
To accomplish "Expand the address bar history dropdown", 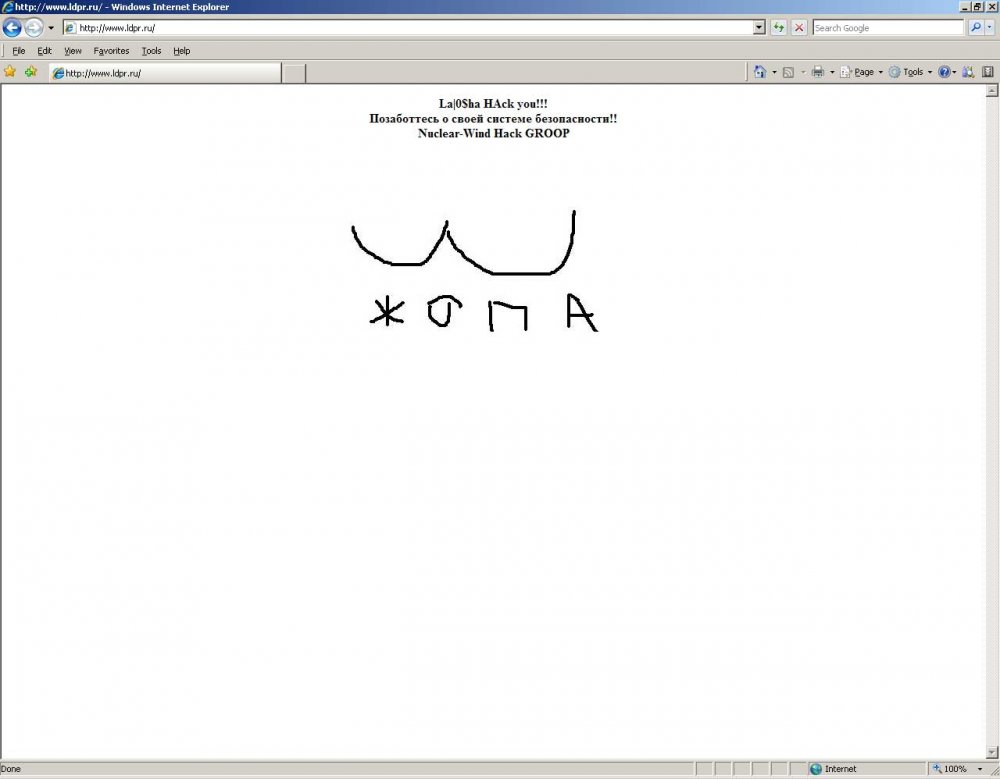I will 759,28.
